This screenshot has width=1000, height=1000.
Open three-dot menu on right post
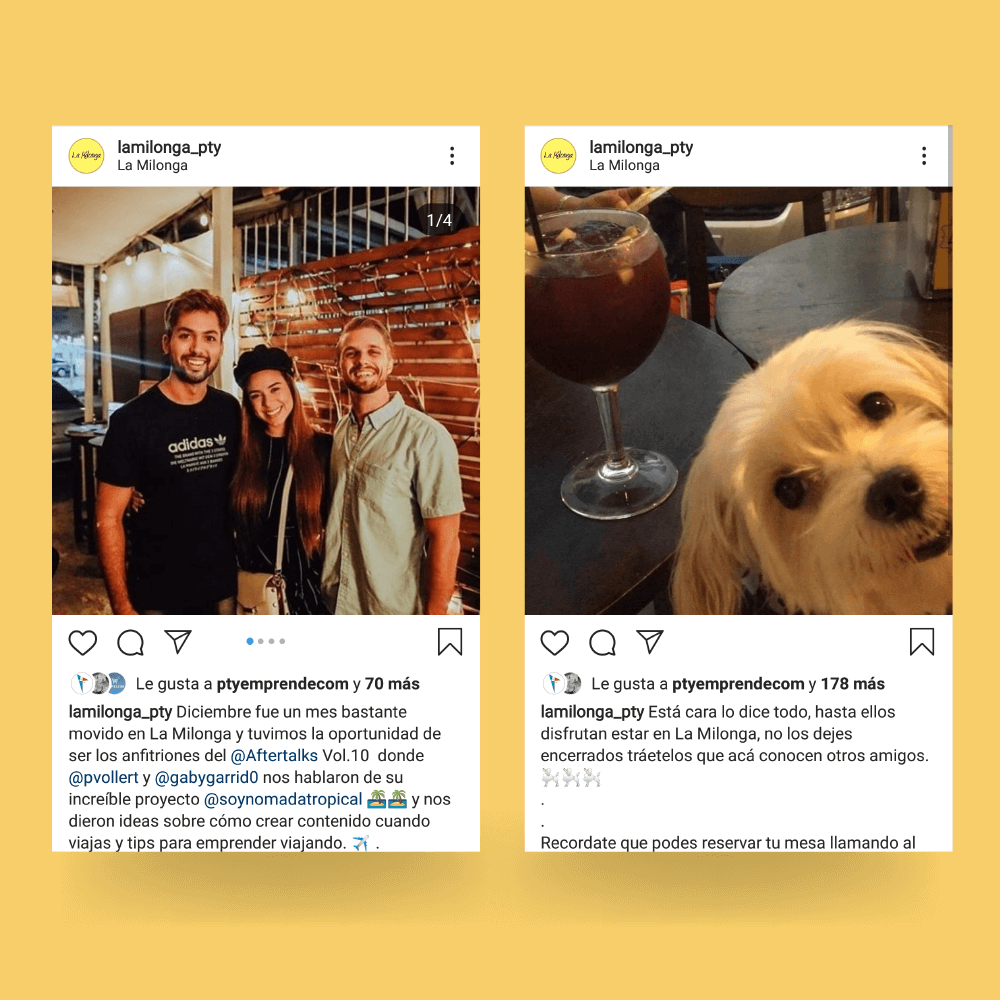point(923,156)
